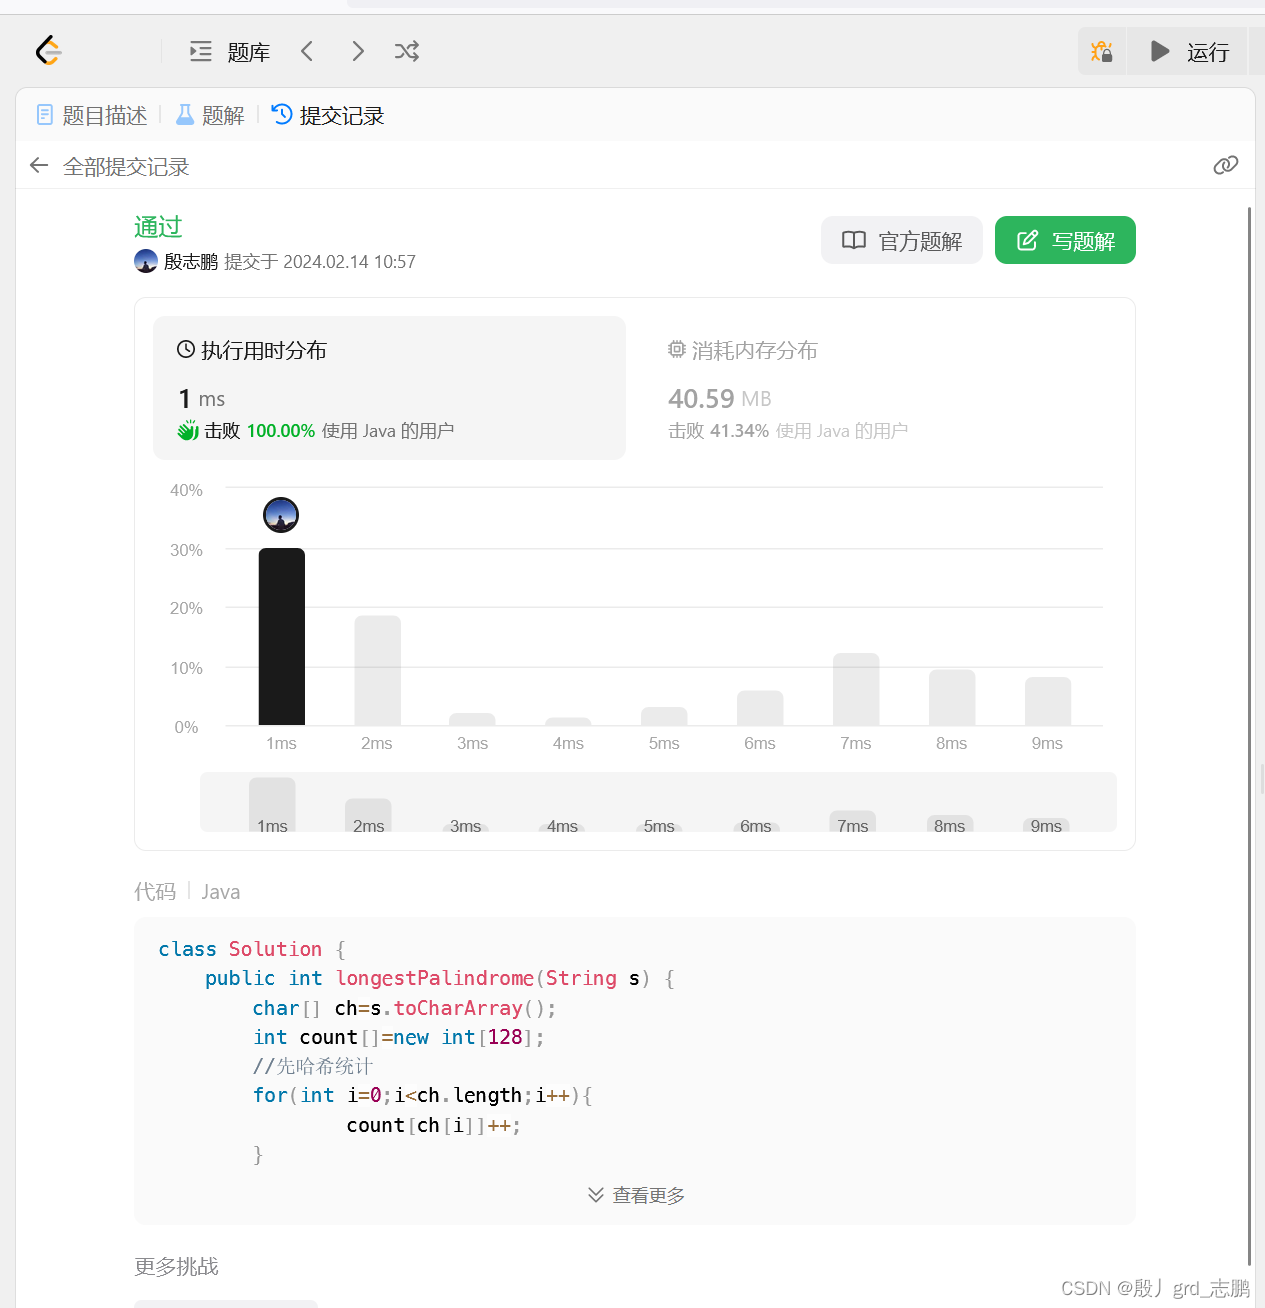Click user avatar beside 殷志鹏
The image size is (1265, 1308).
tap(146, 261)
